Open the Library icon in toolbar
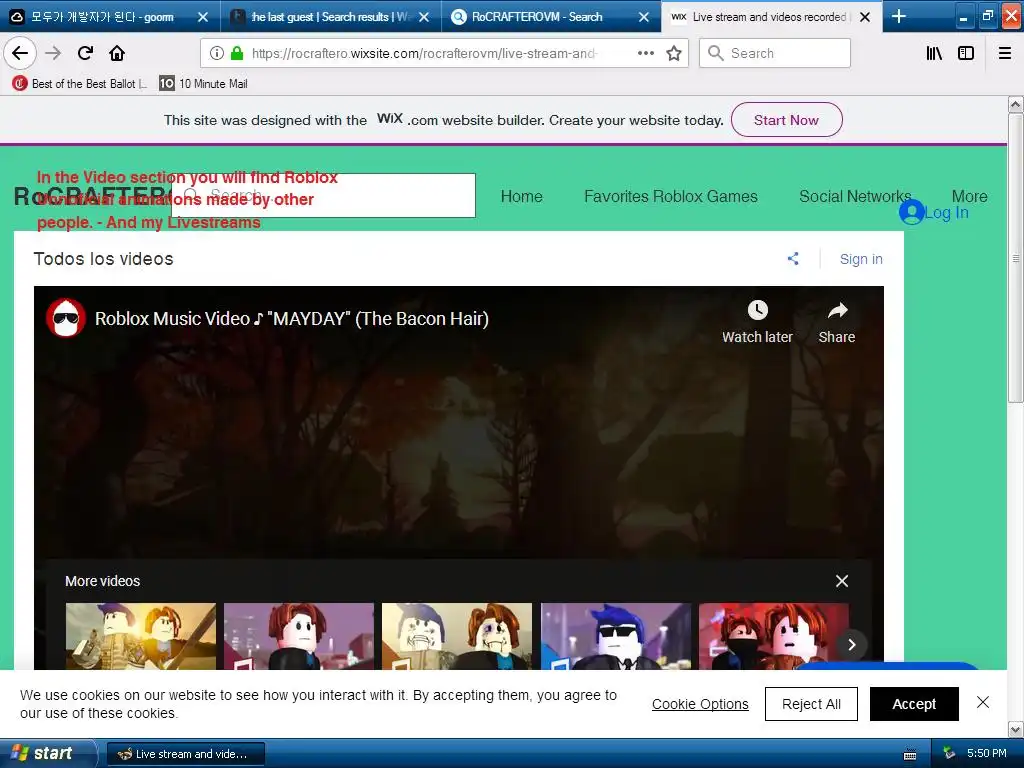 coord(934,53)
